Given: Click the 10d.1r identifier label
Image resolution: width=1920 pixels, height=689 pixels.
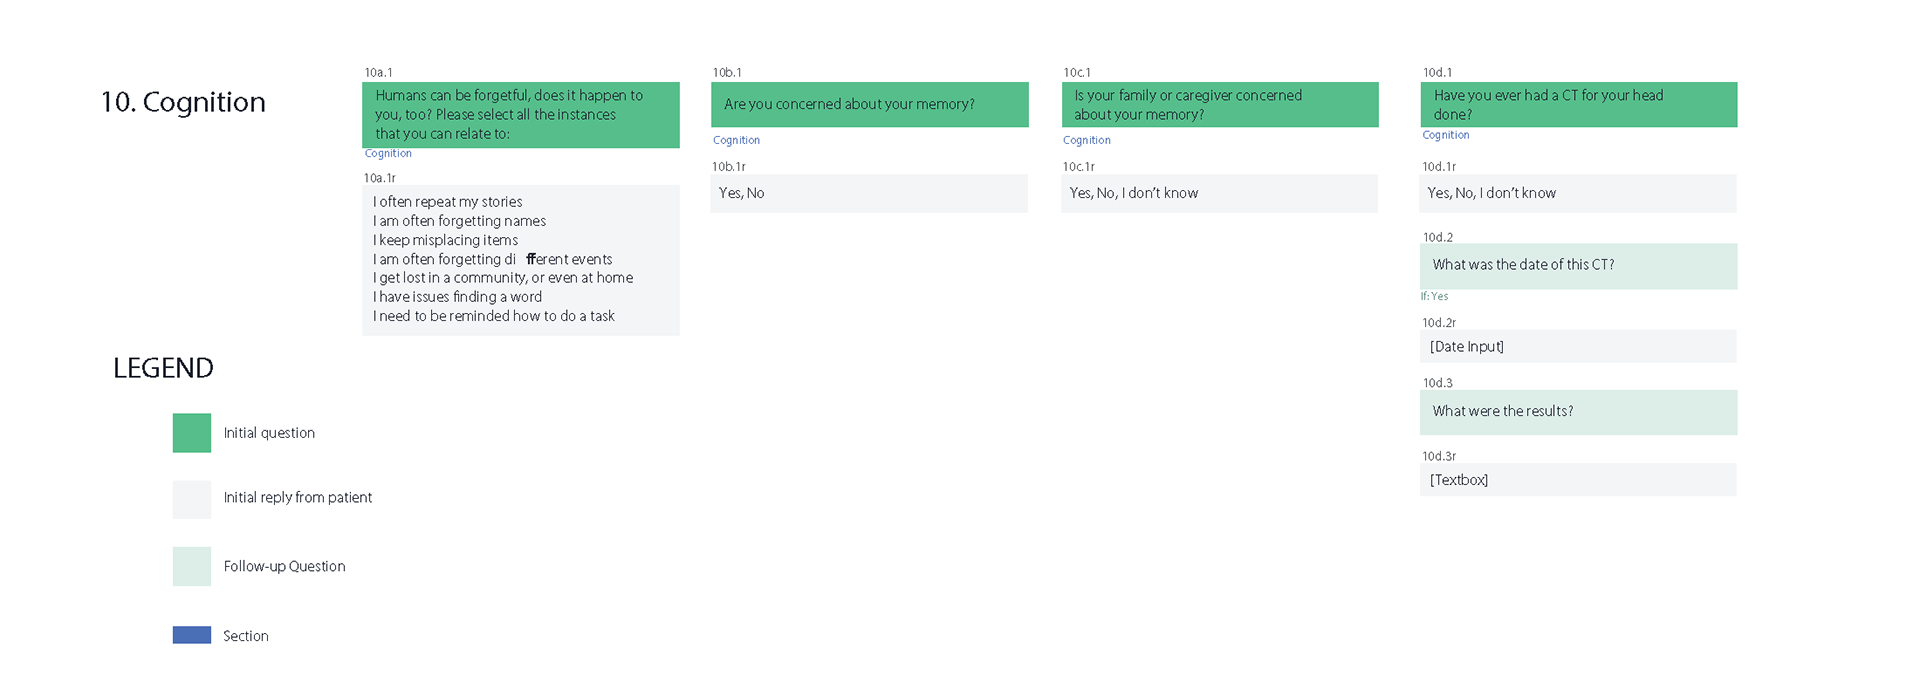Looking at the screenshot, I should pos(1440,167).
